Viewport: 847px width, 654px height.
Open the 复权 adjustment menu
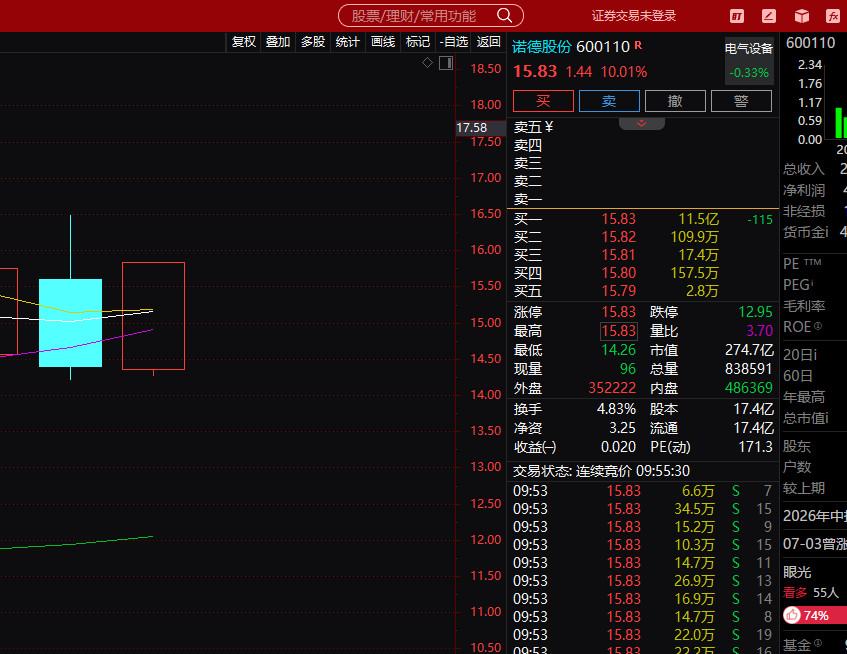click(x=244, y=42)
